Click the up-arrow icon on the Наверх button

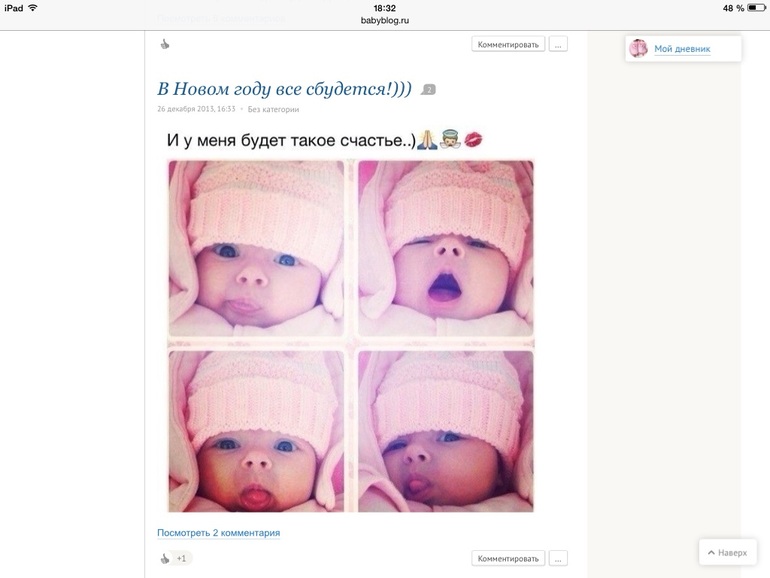pyautogui.click(x=711, y=552)
